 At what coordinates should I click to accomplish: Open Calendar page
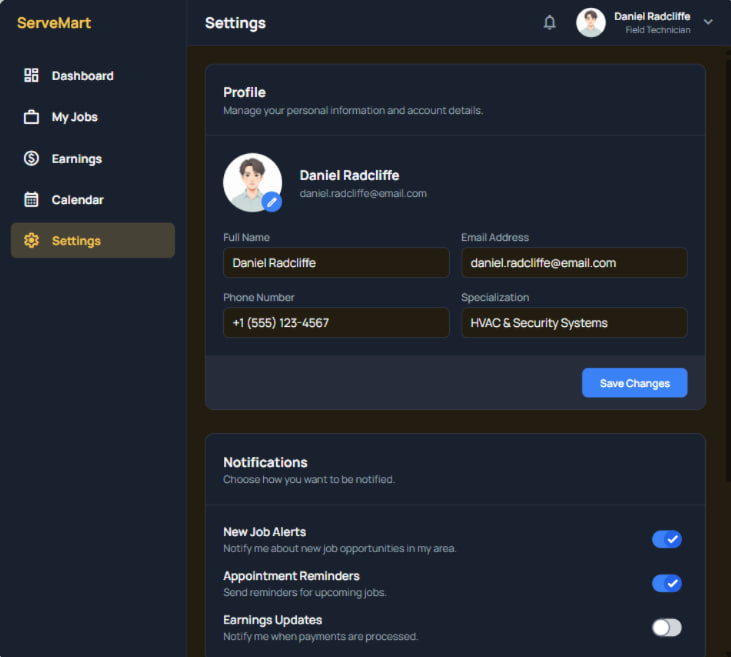(x=93, y=200)
